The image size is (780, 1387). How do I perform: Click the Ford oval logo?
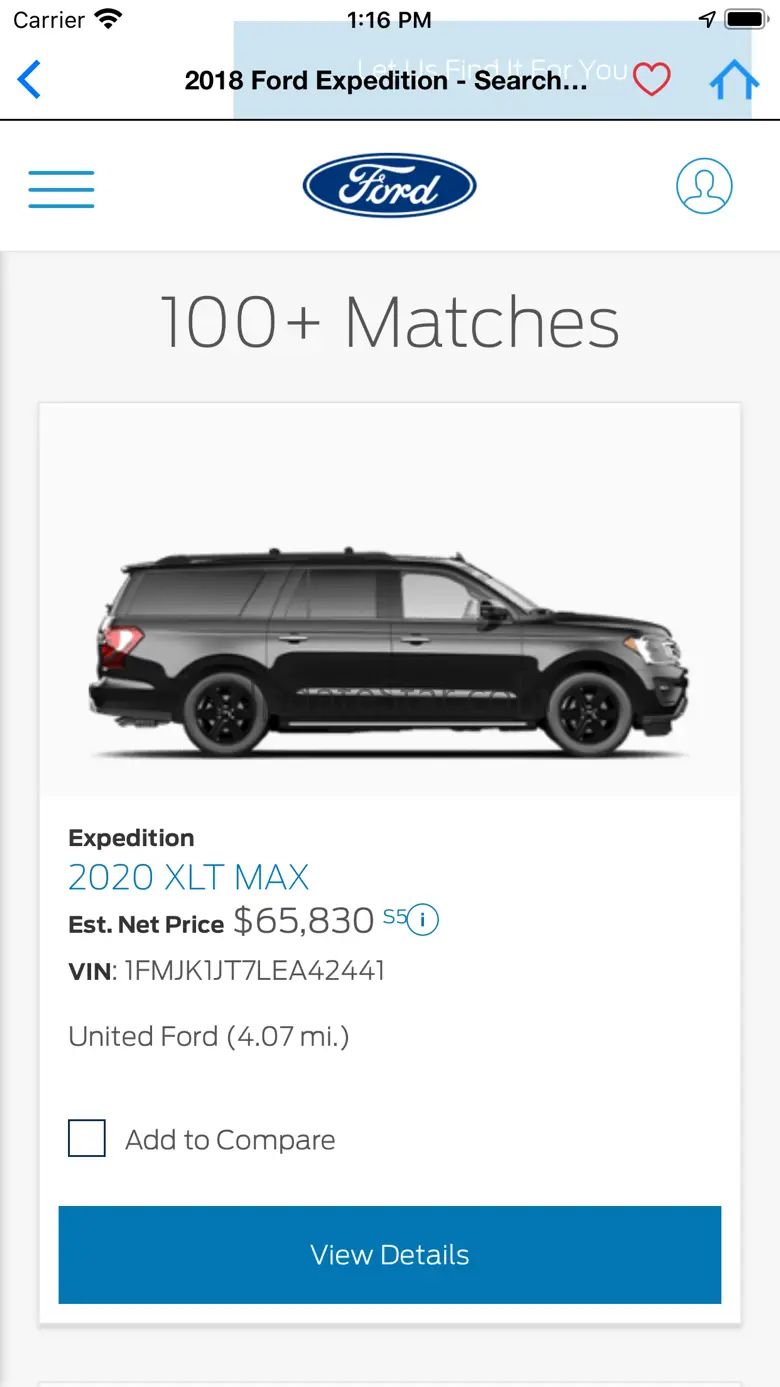coord(389,186)
